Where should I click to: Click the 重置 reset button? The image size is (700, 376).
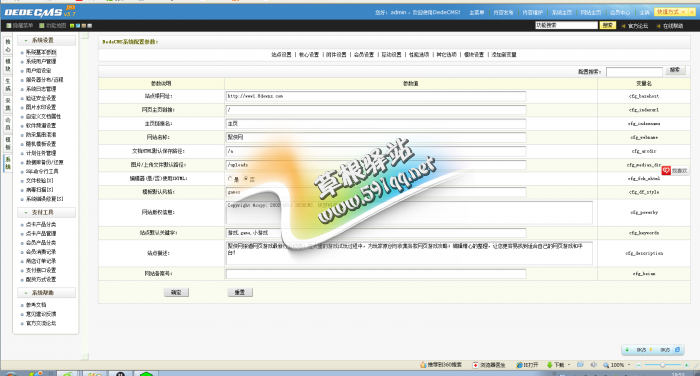coord(240,292)
